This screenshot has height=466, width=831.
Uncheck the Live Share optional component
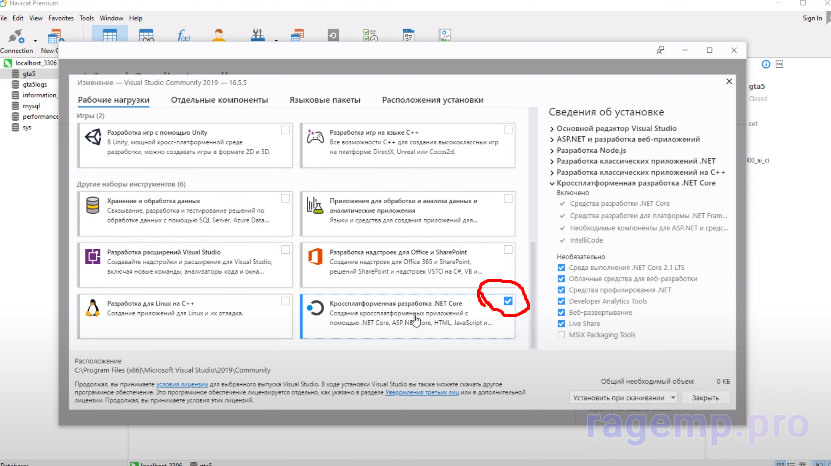(561, 323)
